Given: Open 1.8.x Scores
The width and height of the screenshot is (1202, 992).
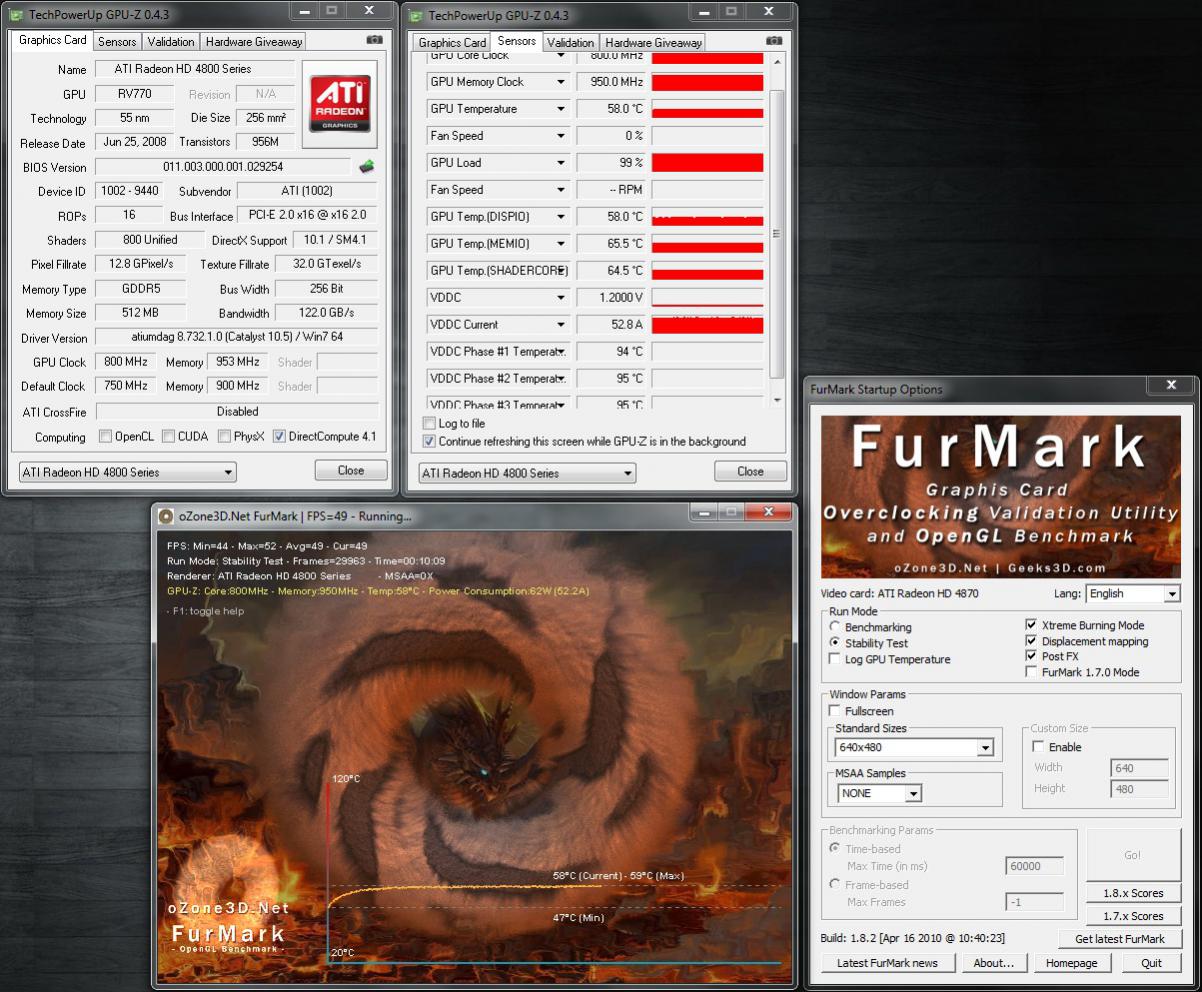Looking at the screenshot, I should 1133,893.
